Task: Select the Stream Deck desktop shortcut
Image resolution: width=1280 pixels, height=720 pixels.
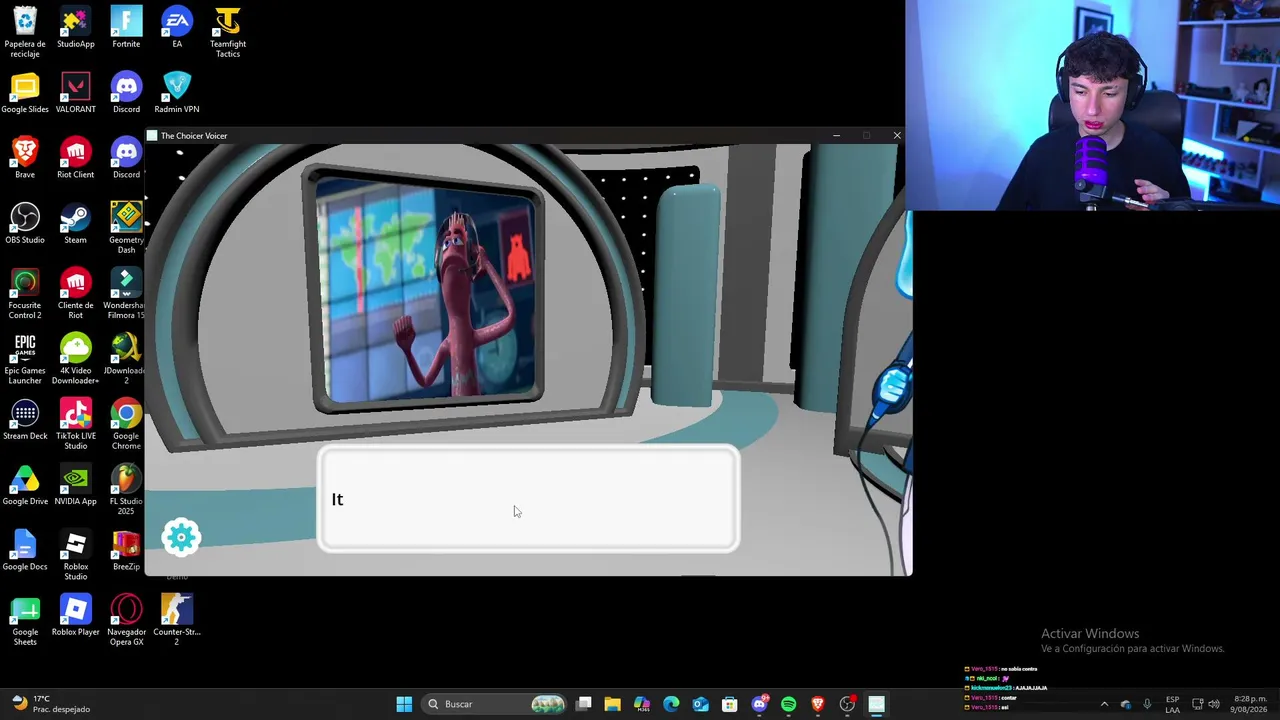Action: point(25,420)
